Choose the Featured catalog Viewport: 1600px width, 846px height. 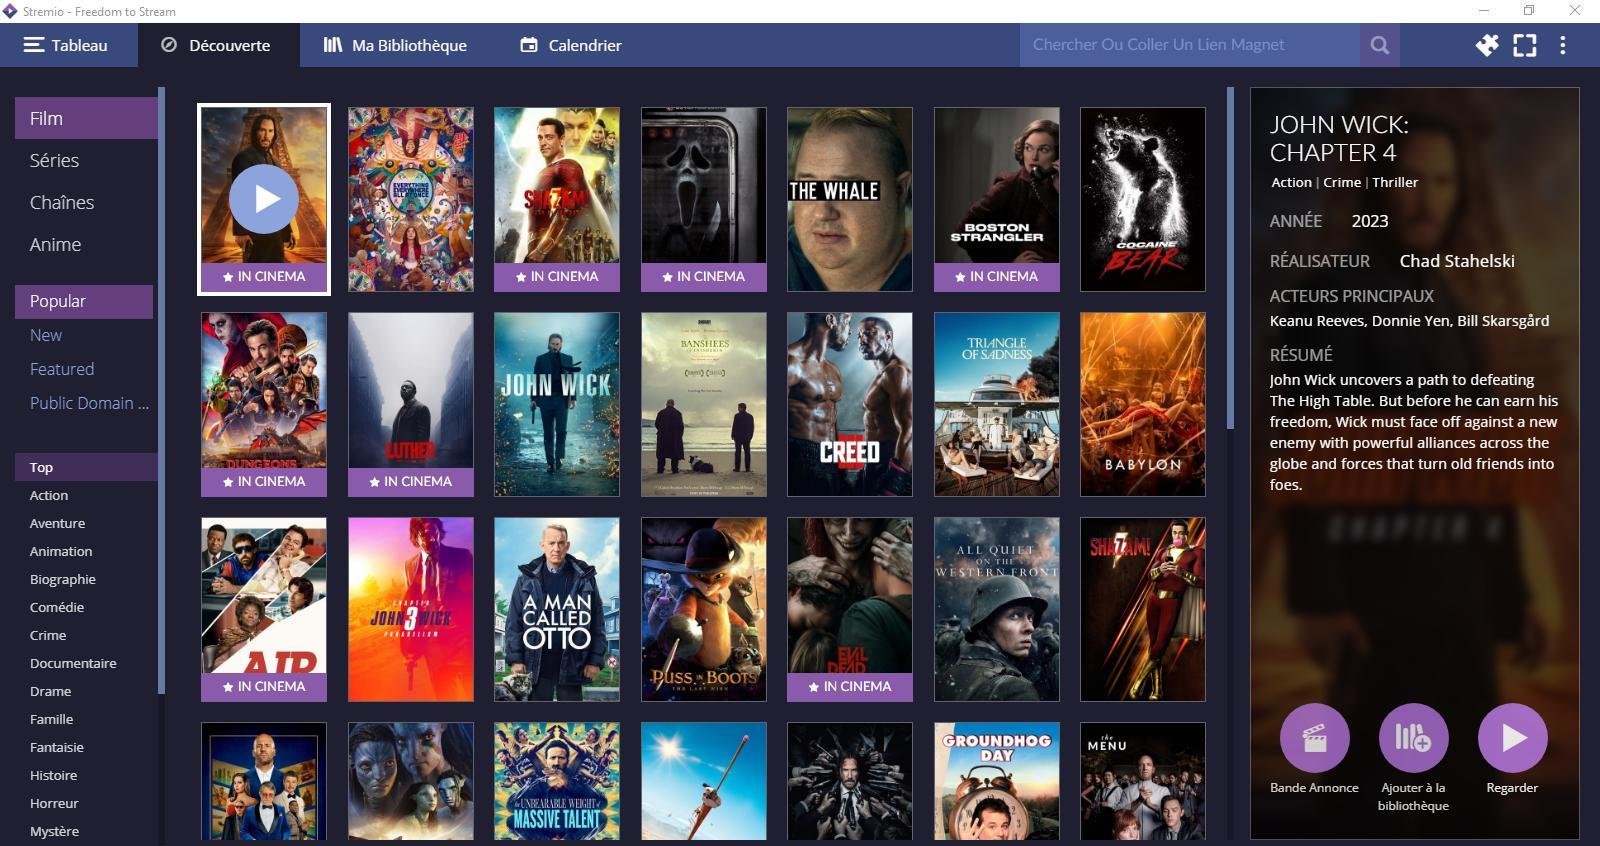point(84,369)
